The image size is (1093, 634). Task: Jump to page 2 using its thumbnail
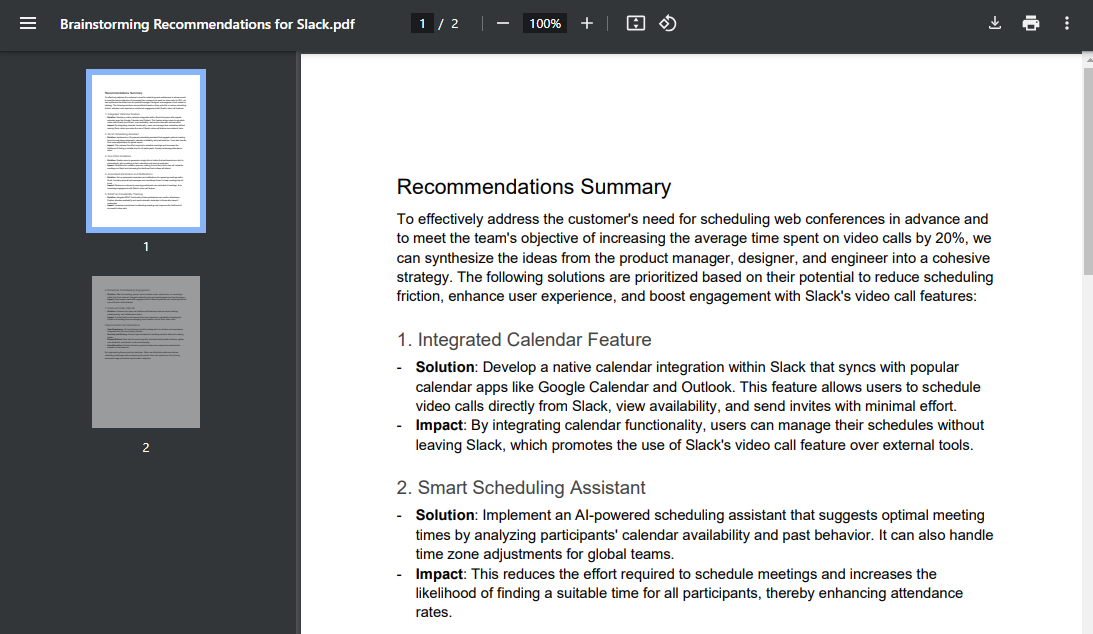(x=145, y=351)
